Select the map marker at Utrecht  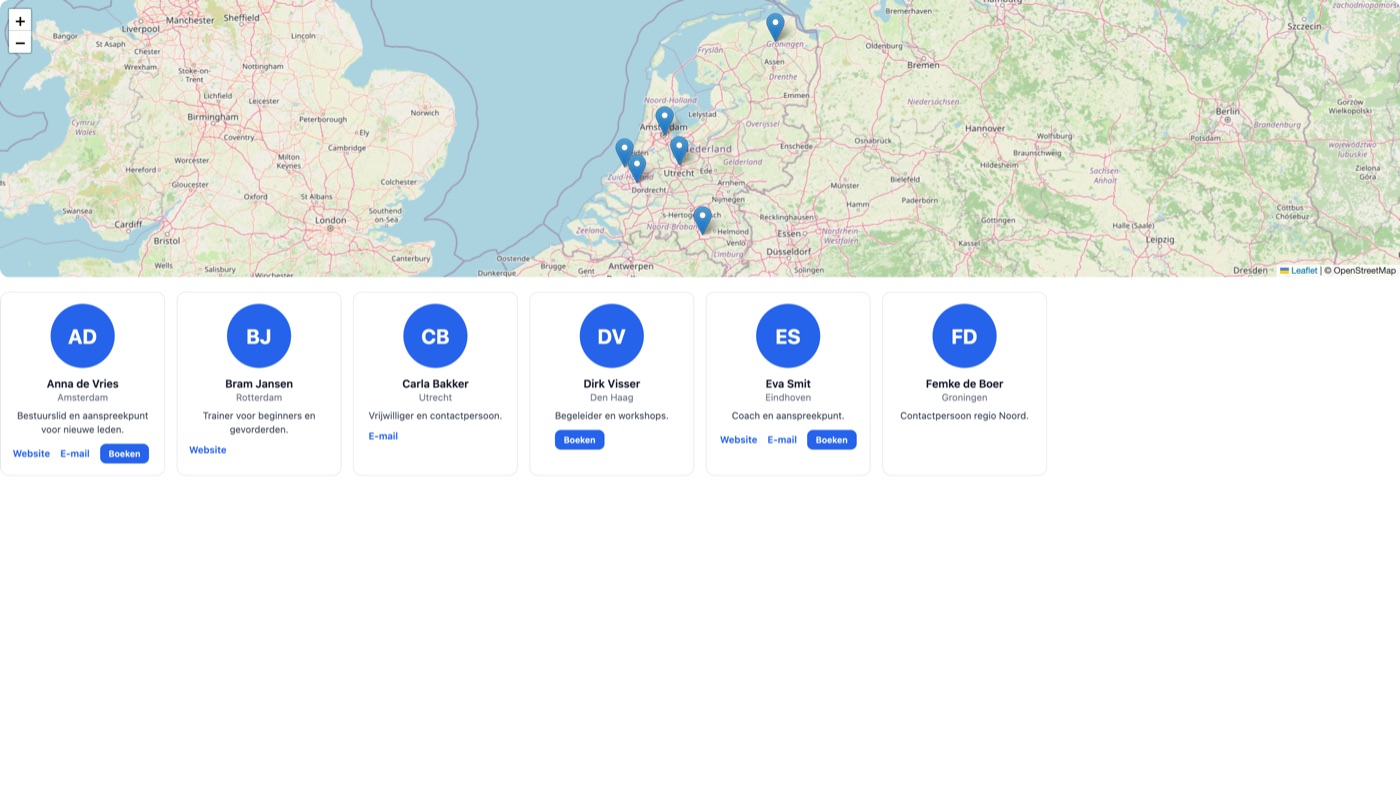click(679, 150)
